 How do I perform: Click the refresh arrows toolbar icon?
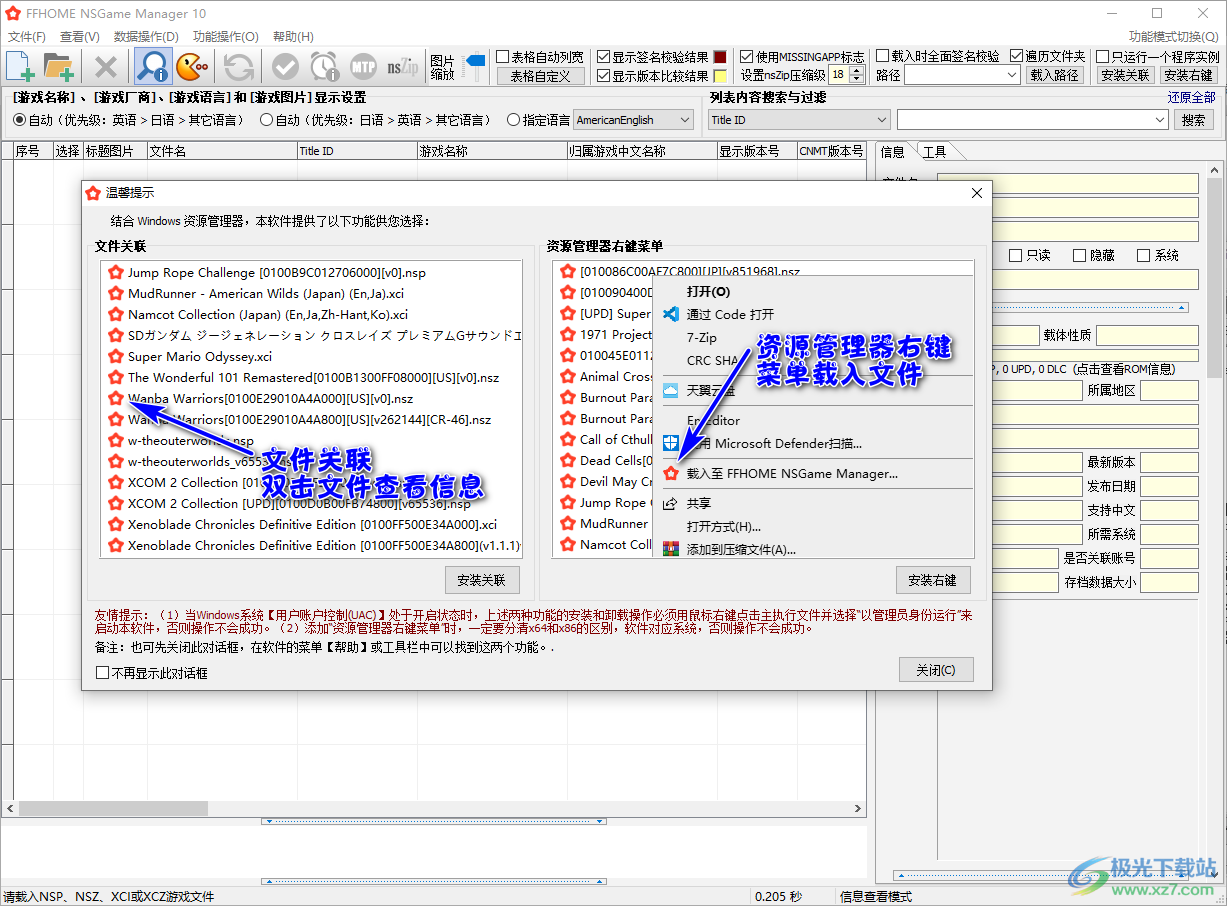[238, 67]
